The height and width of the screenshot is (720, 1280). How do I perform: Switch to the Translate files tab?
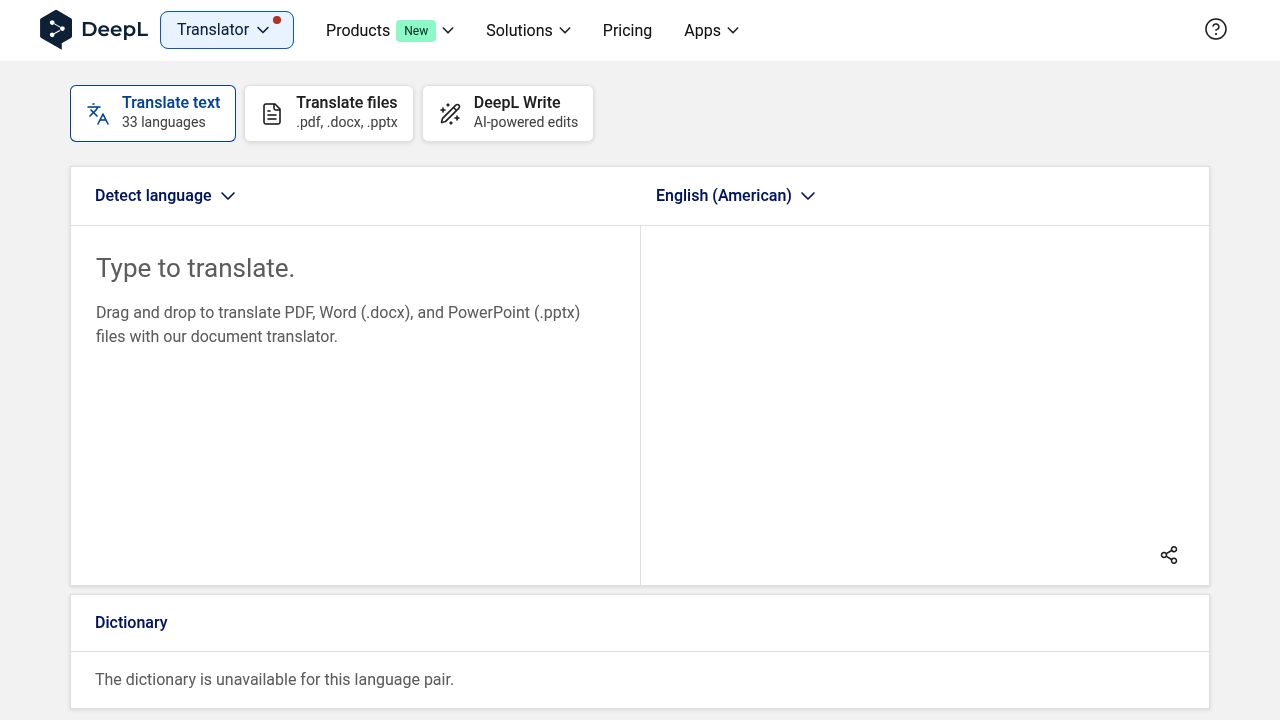tap(329, 113)
